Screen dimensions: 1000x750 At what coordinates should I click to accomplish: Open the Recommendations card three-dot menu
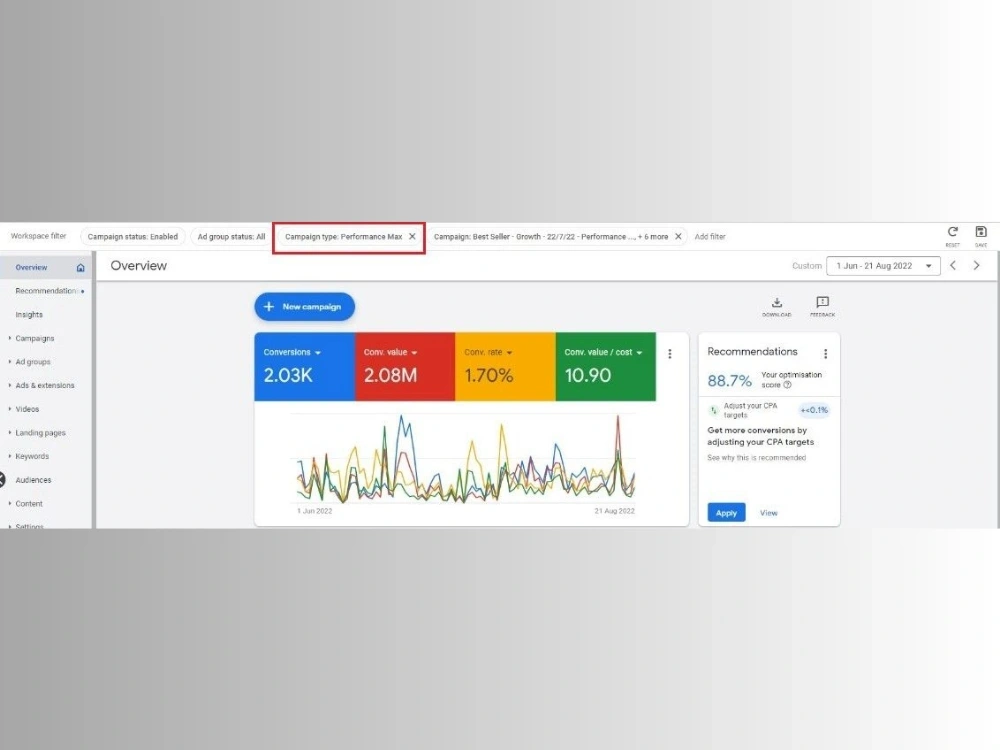pyautogui.click(x=825, y=353)
